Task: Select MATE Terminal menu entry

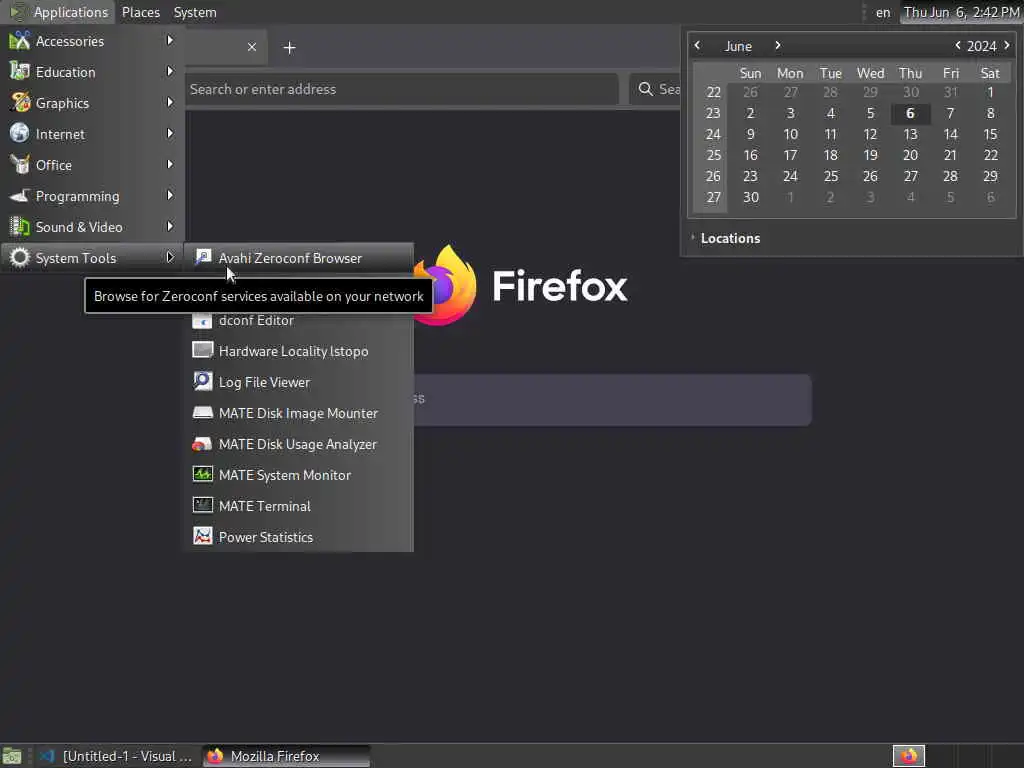Action: point(299,505)
